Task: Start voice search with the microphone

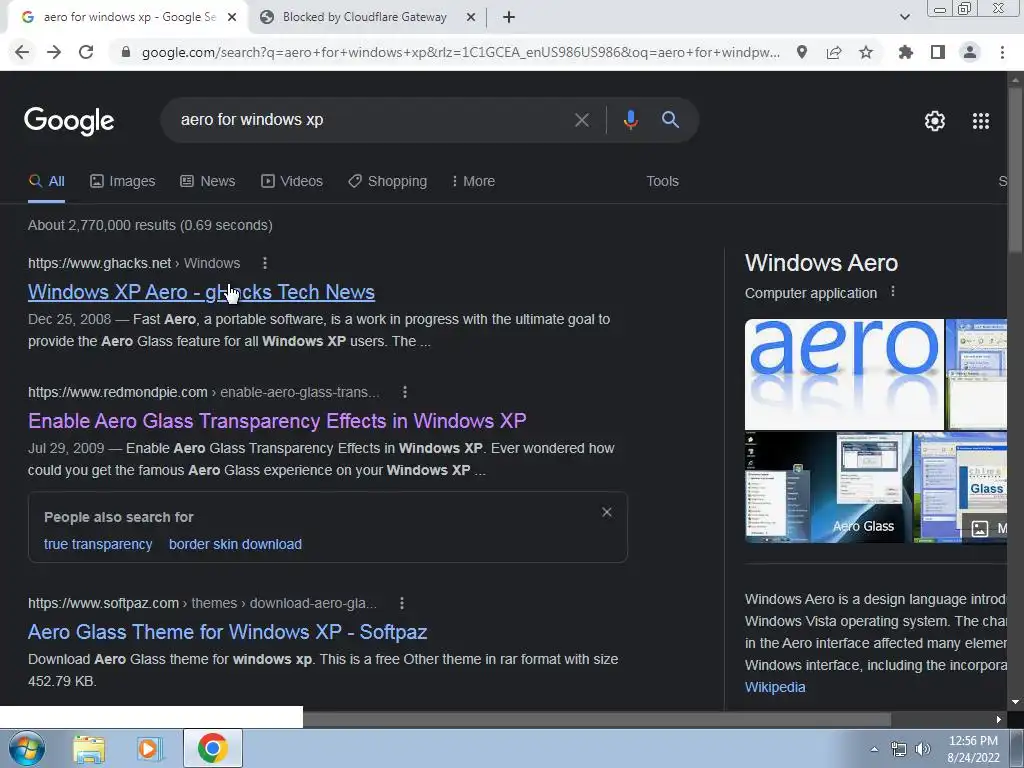Action: (630, 120)
